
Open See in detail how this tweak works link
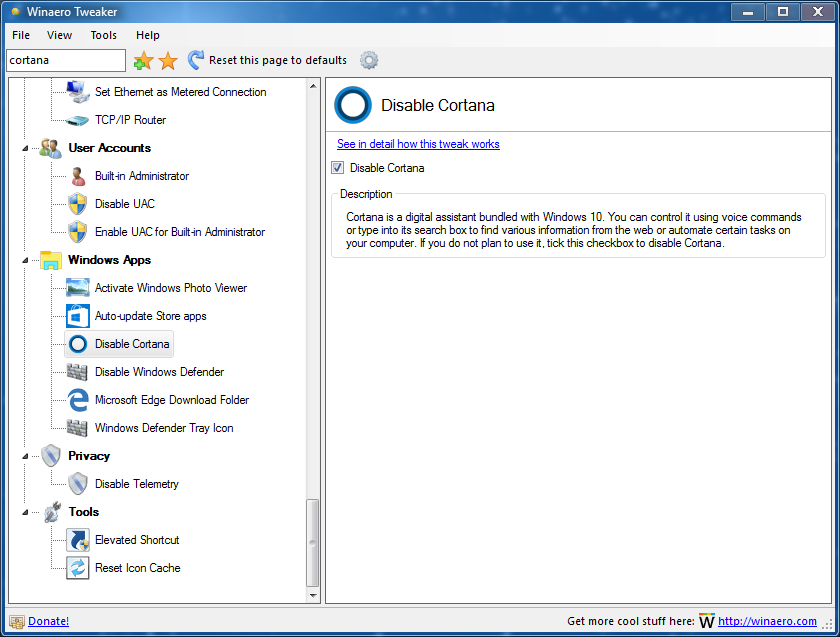coord(418,144)
